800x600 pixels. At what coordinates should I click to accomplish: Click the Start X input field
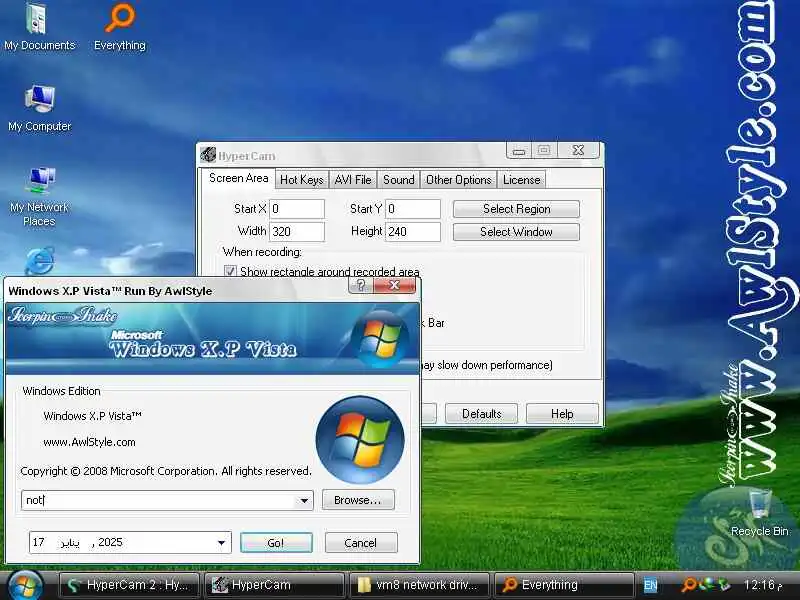coord(297,209)
